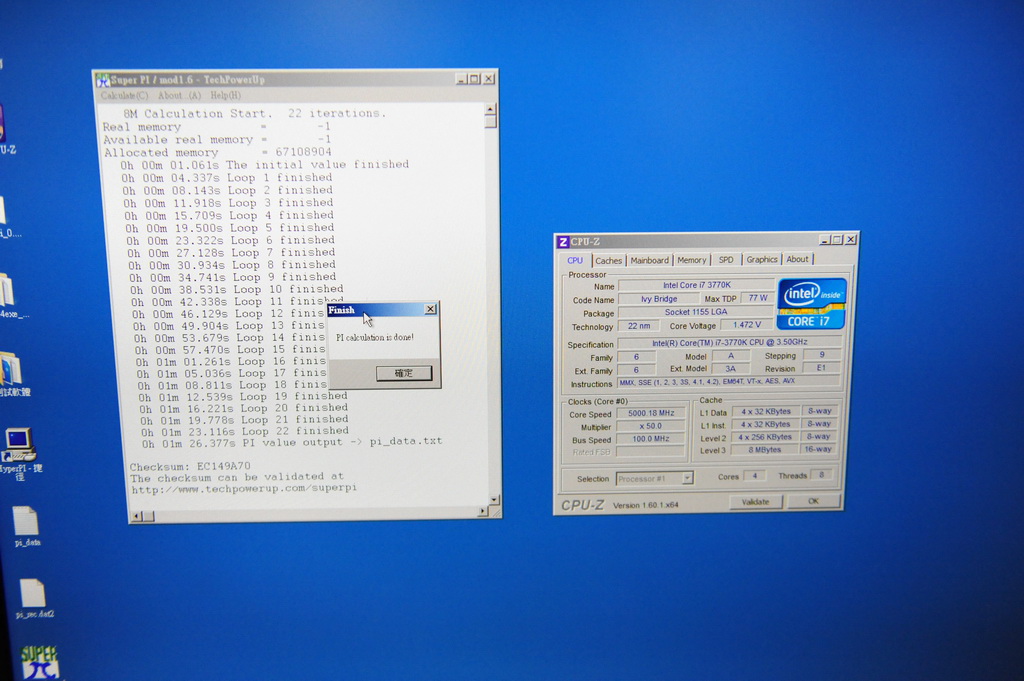The image size is (1024, 681).
Task: Switch to the Memory tab in CPU-Z
Action: tap(691, 260)
